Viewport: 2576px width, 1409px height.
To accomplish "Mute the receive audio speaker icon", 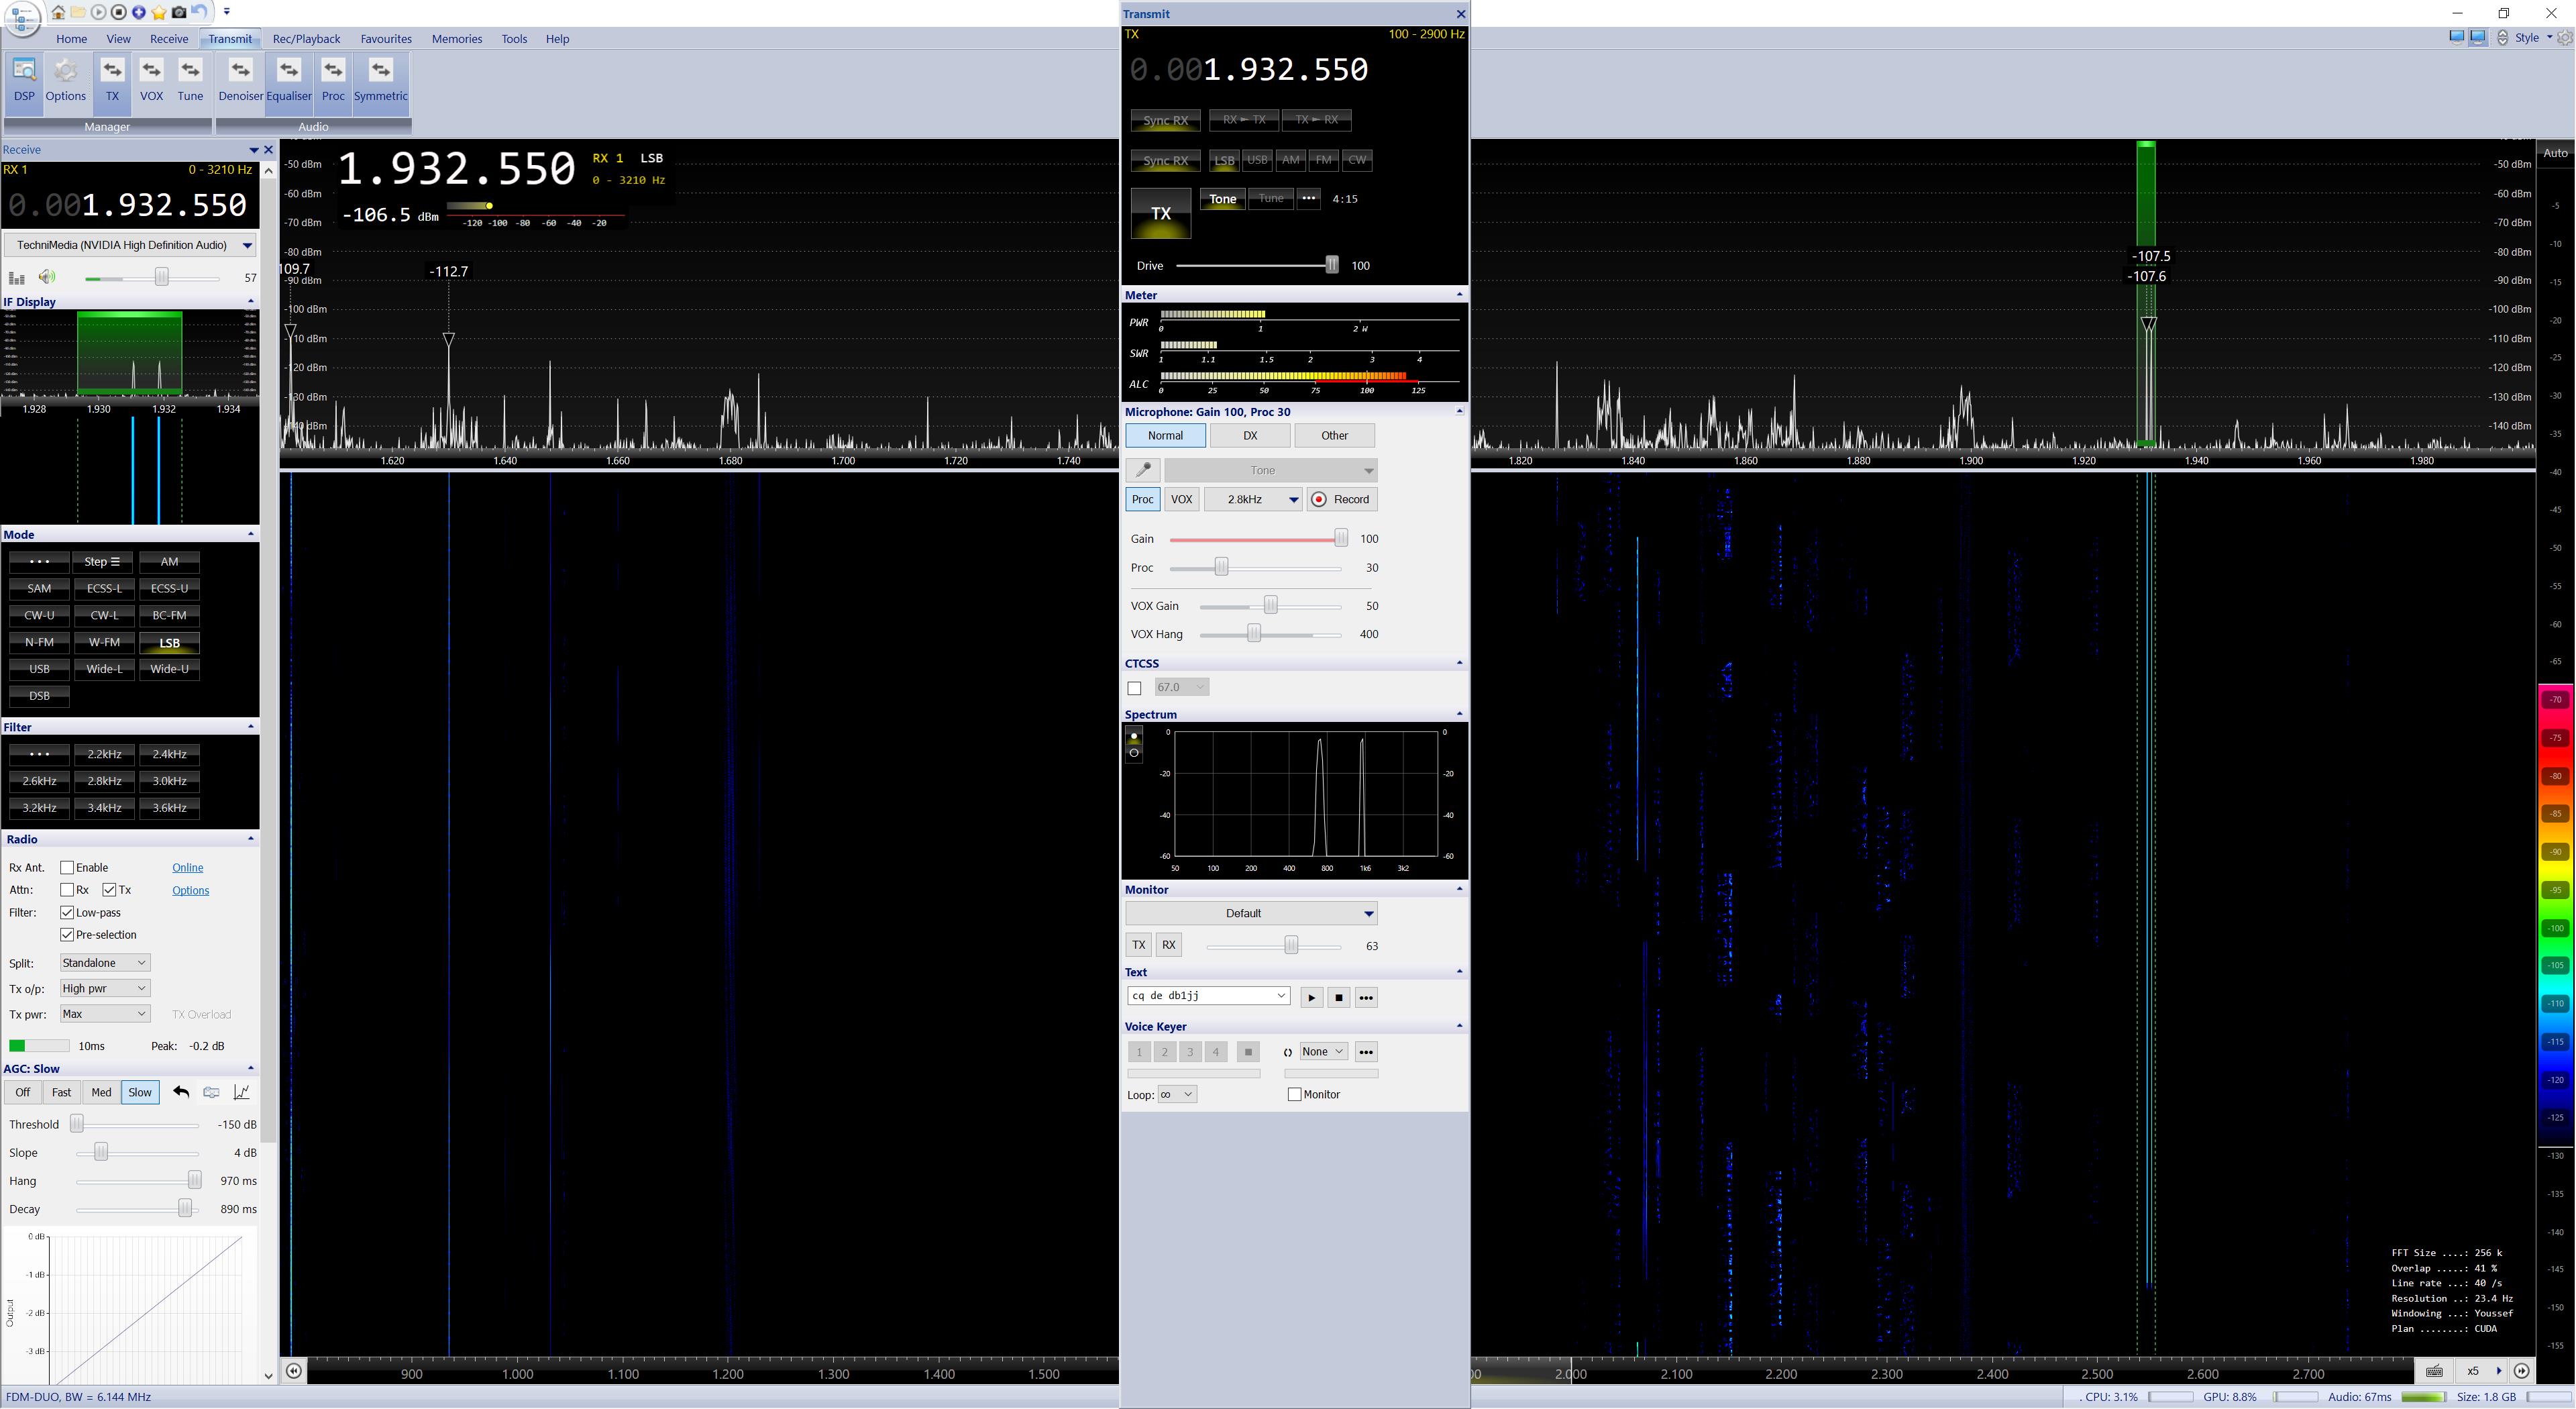I will point(47,277).
